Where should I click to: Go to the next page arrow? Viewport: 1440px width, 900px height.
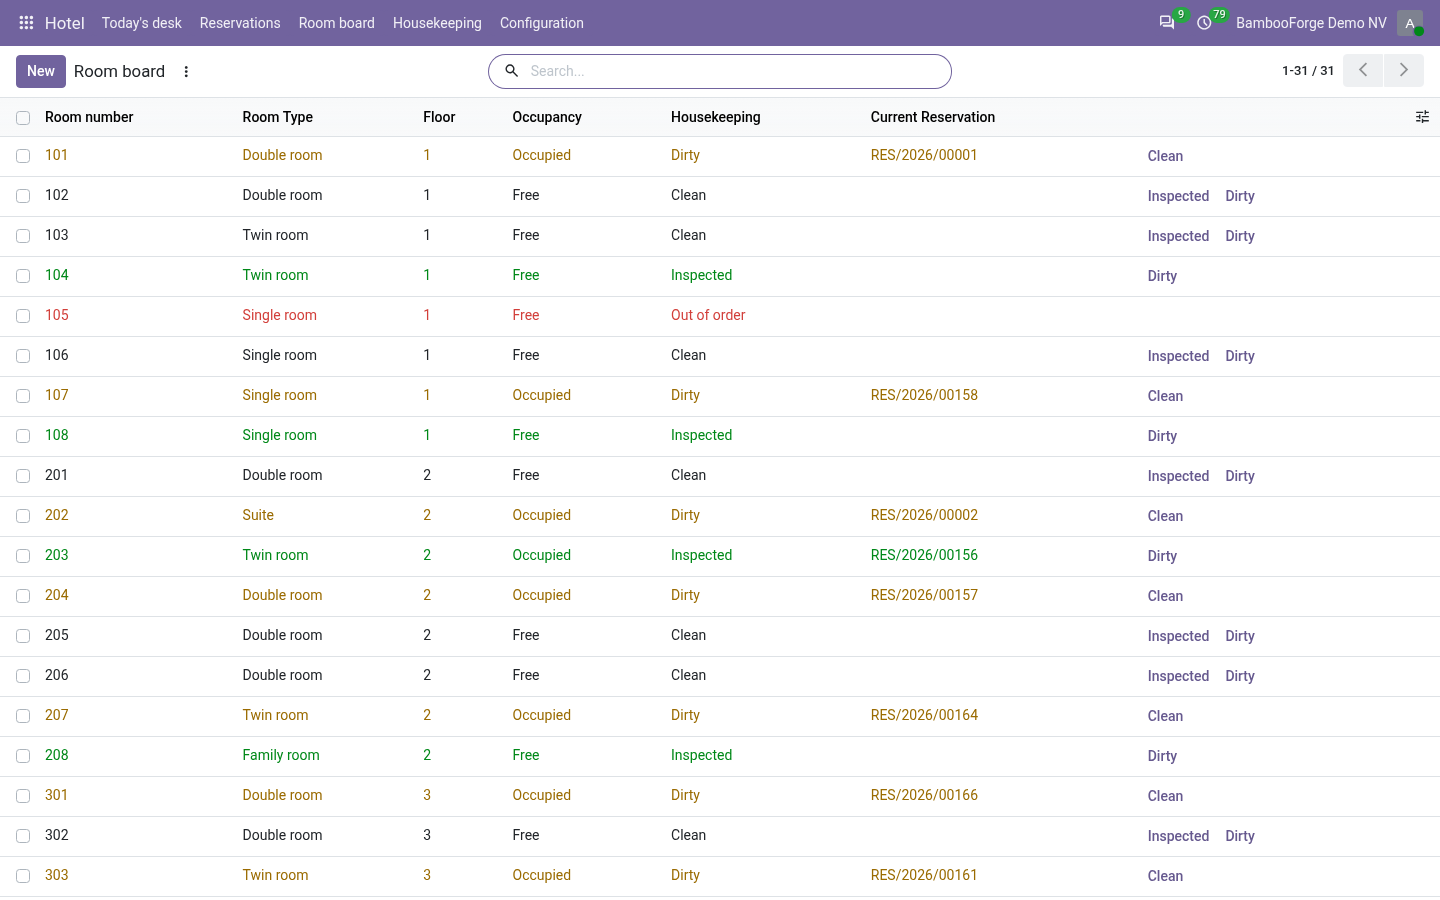pos(1404,70)
